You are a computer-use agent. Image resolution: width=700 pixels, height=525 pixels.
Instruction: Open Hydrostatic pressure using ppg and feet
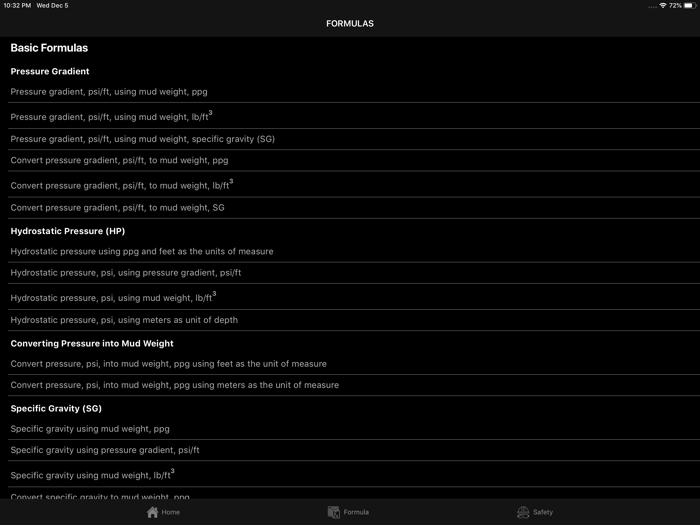tap(141, 251)
